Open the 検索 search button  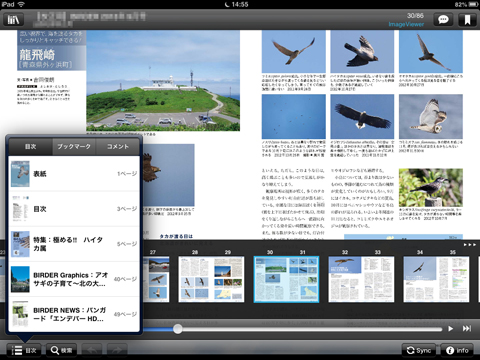click(61, 350)
